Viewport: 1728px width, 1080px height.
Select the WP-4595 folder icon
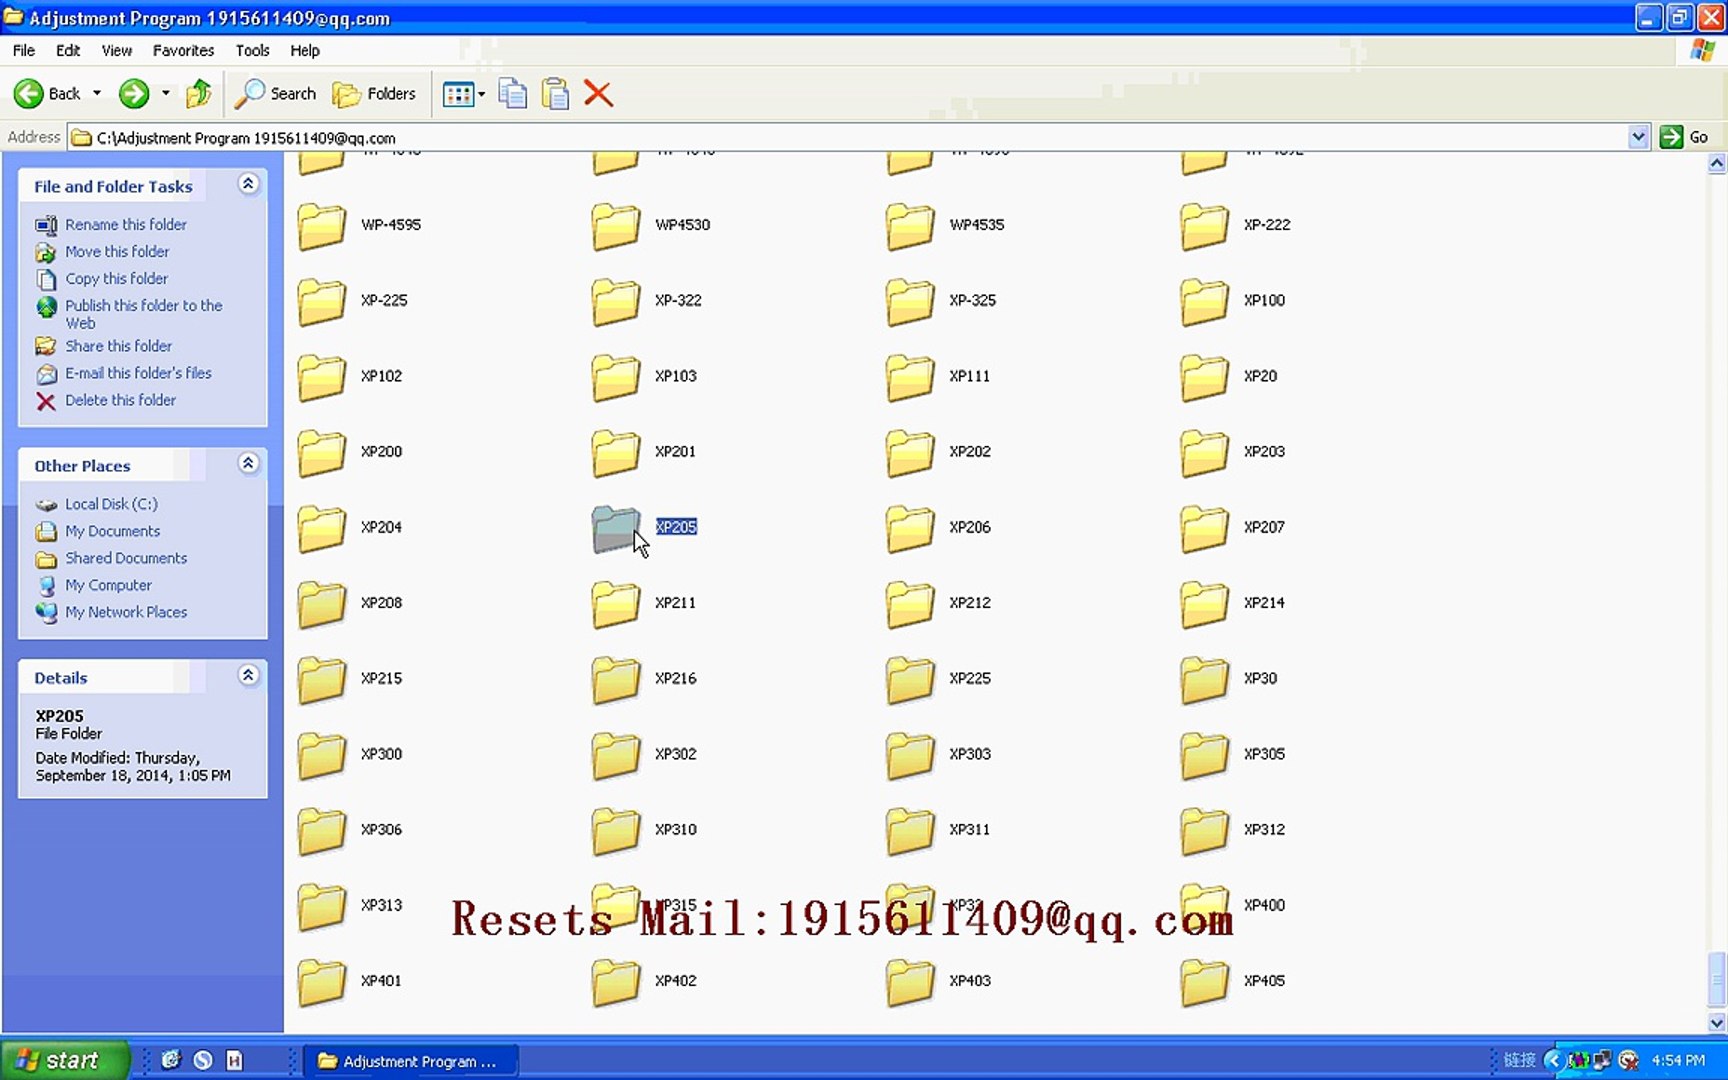[x=321, y=227]
